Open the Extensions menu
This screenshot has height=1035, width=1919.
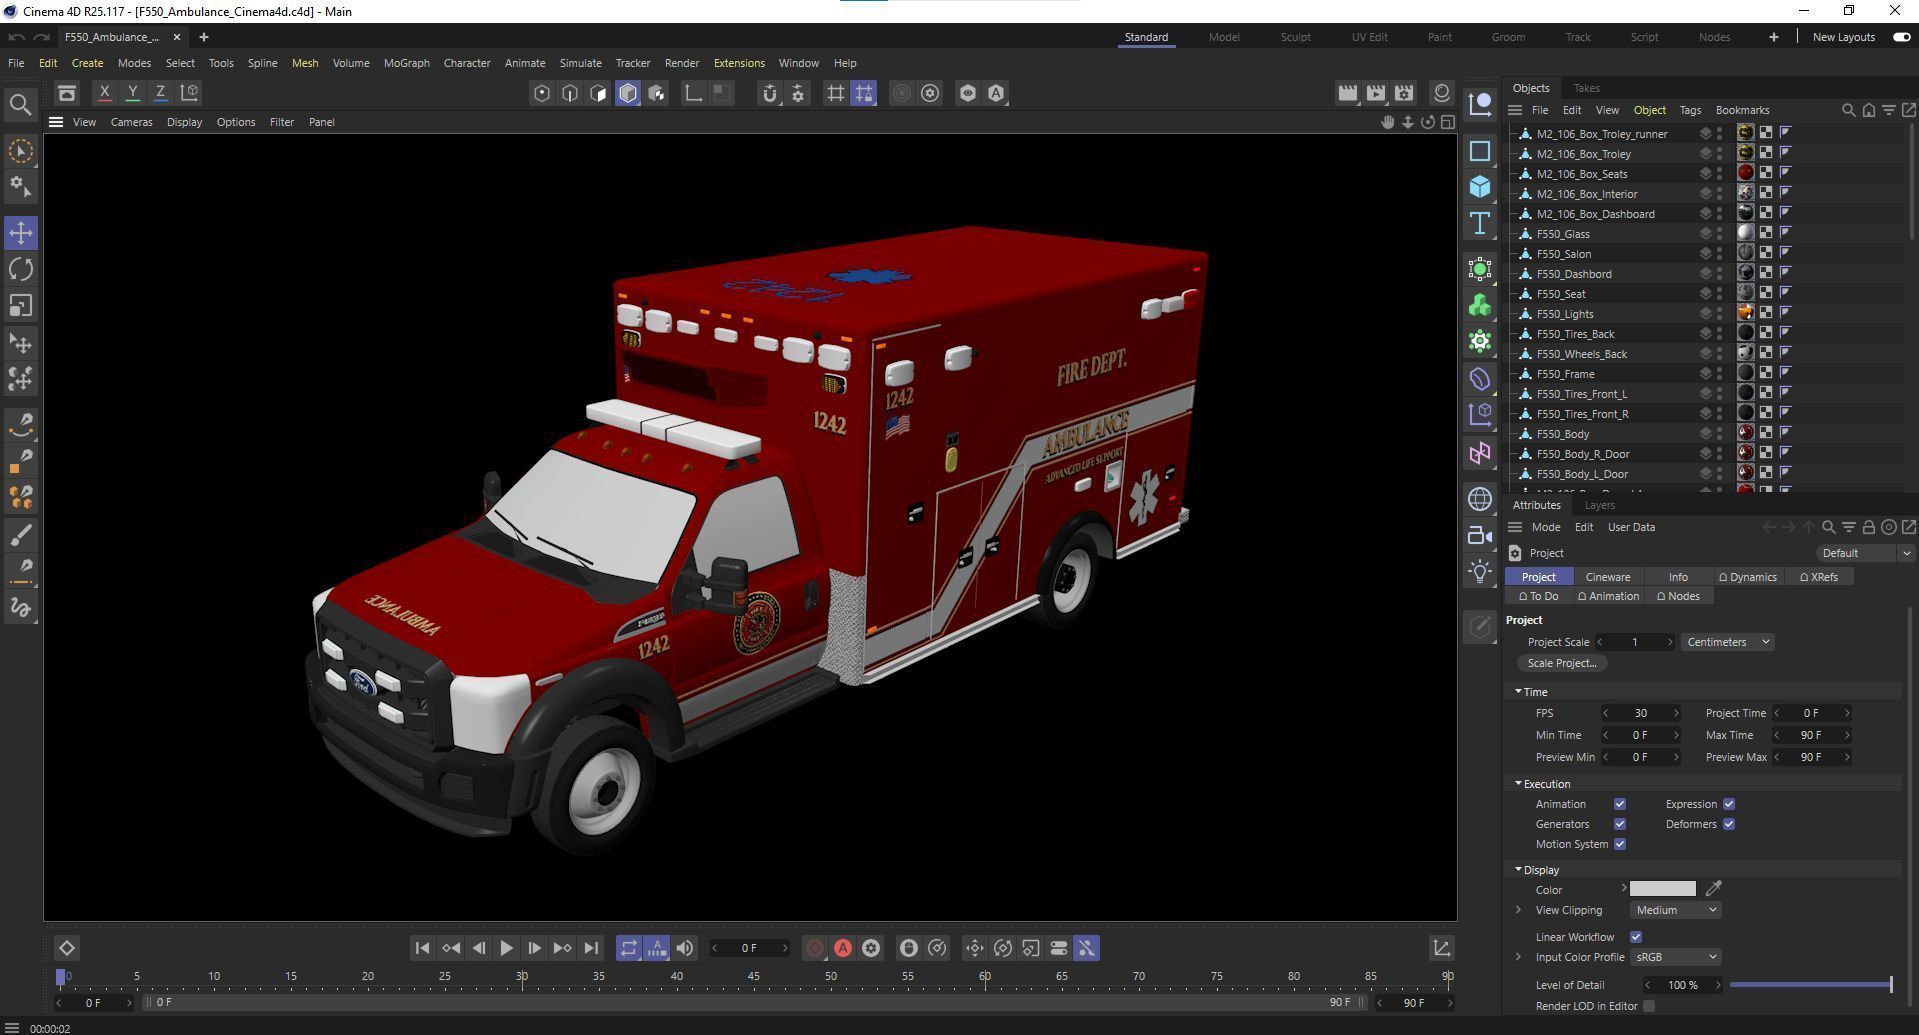click(739, 63)
